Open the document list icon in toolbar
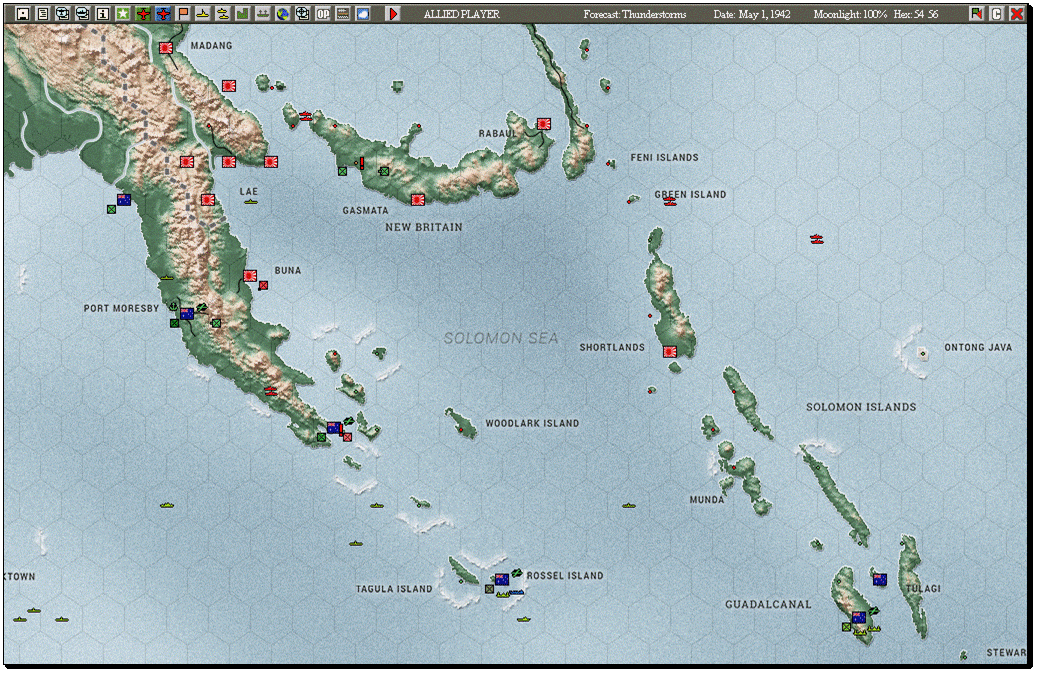This screenshot has width=1038, height=674. click(43, 13)
